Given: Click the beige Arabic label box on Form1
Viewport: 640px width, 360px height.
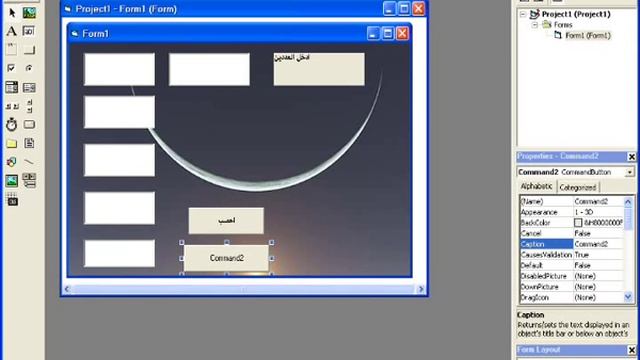Looking at the screenshot, I should (319, 69).
